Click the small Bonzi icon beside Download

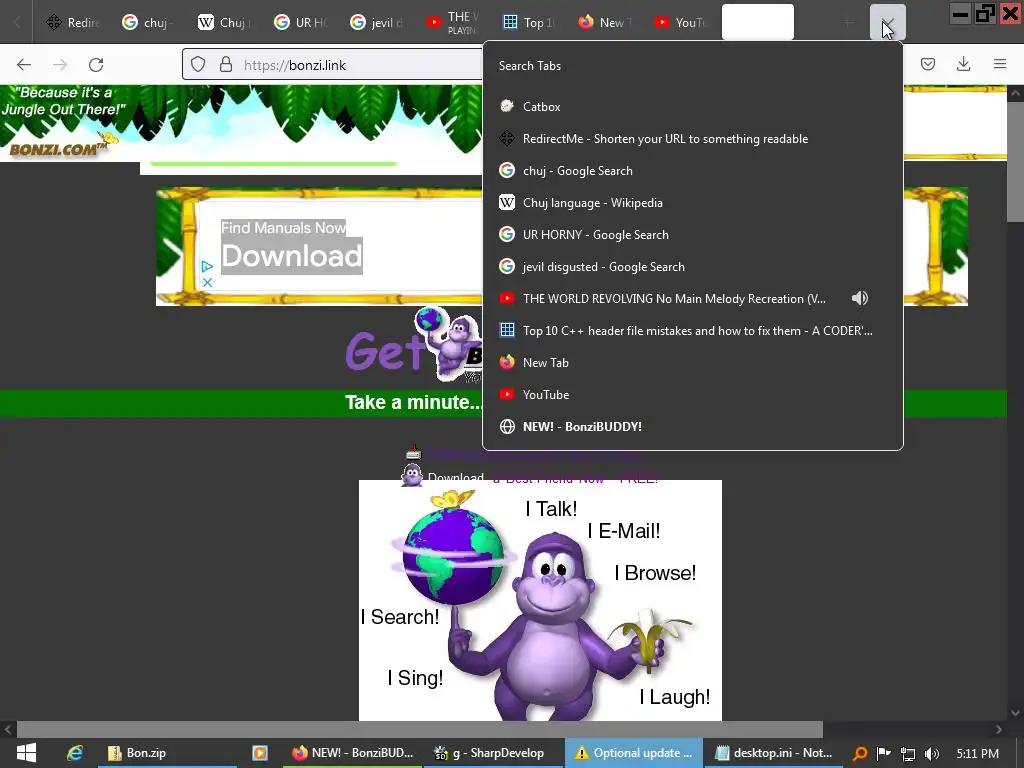pos(411,475)
